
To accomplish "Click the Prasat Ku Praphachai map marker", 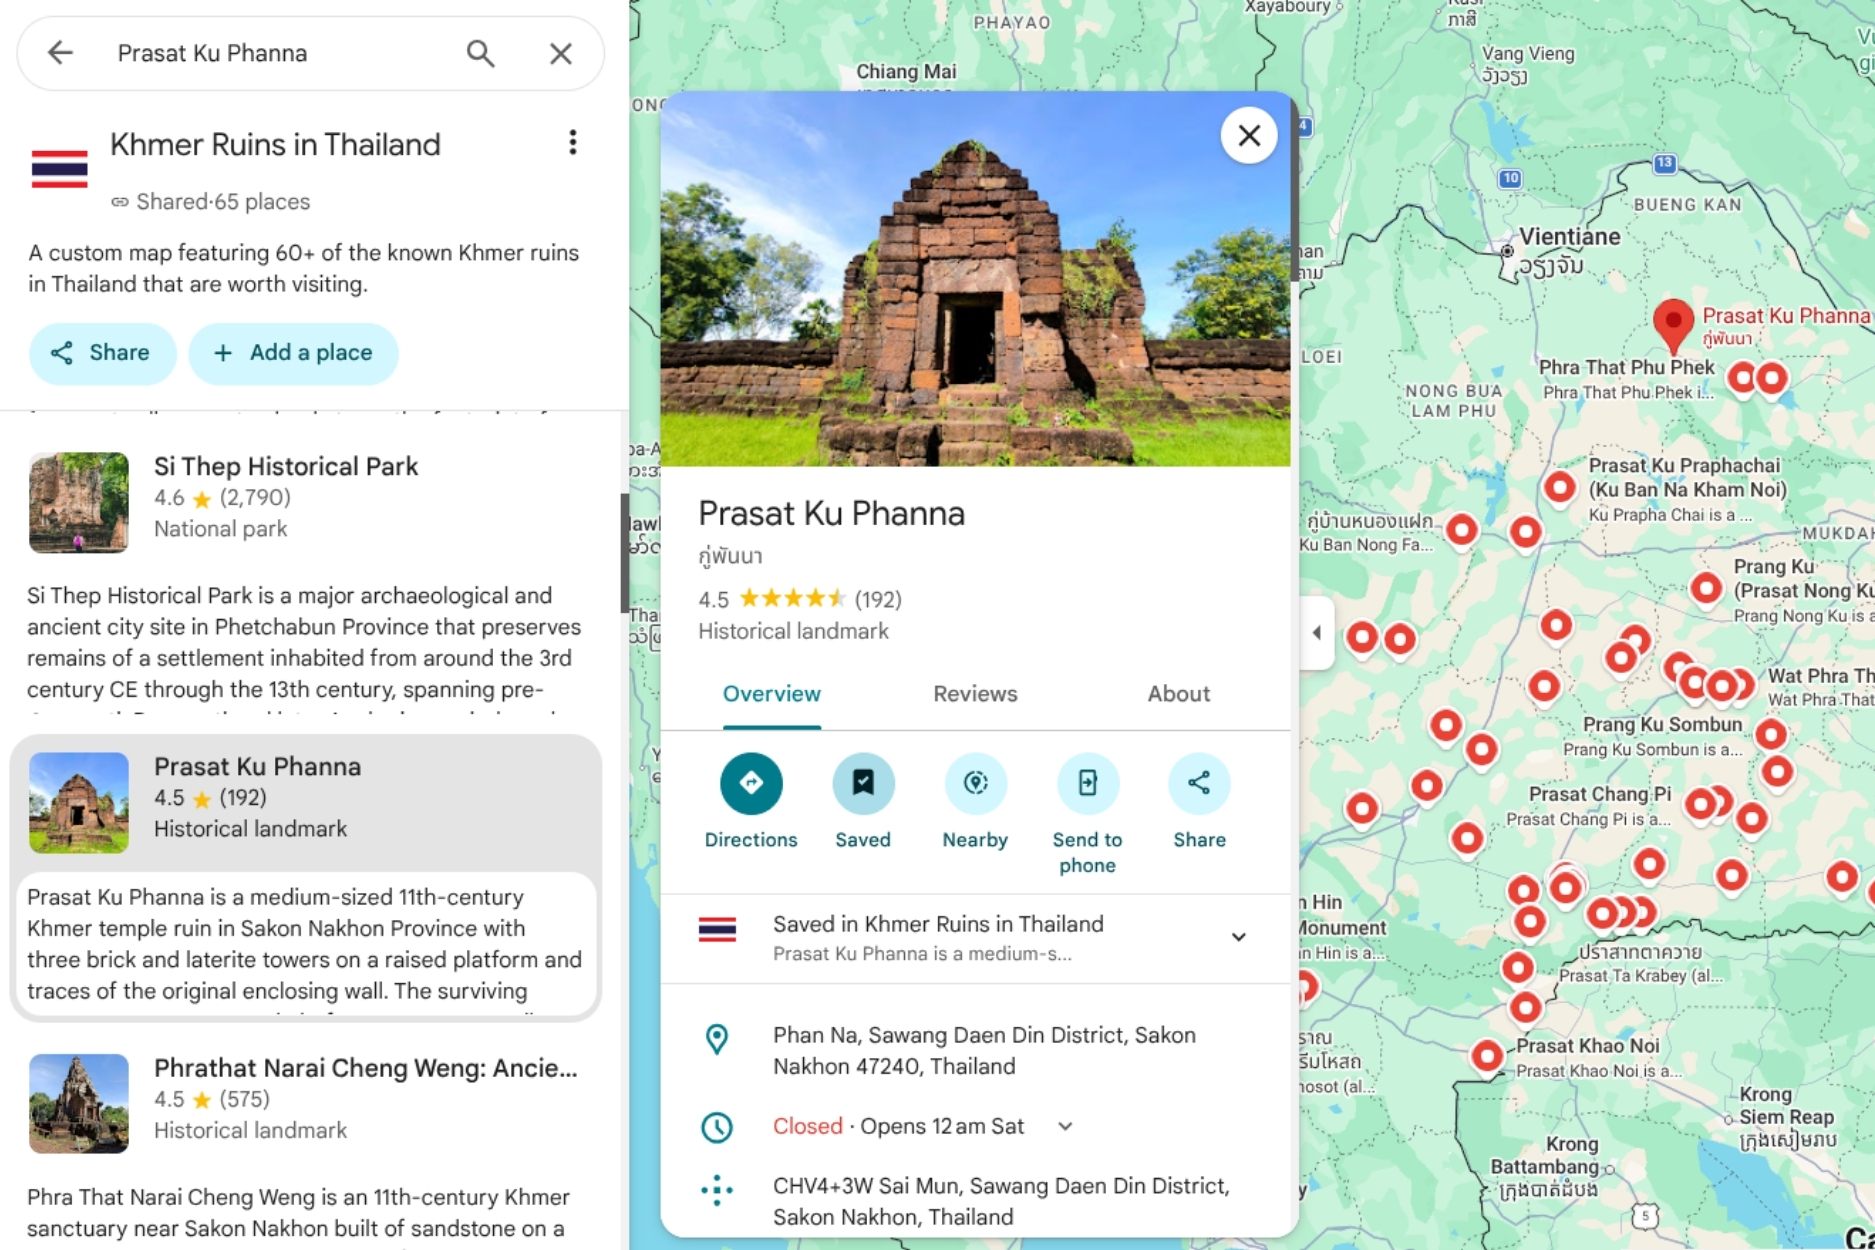I will 1560,487.
